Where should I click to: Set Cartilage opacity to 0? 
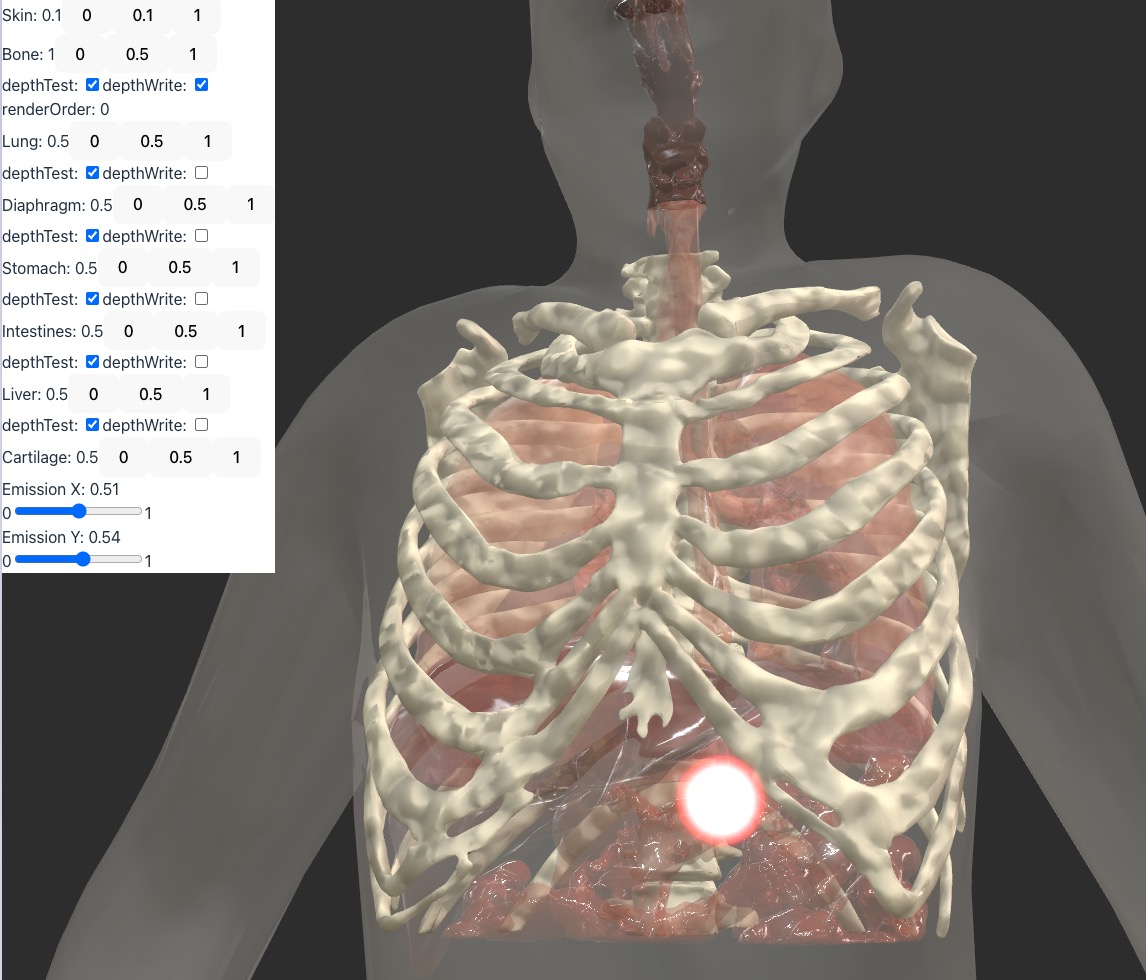(x=124, y=457)
